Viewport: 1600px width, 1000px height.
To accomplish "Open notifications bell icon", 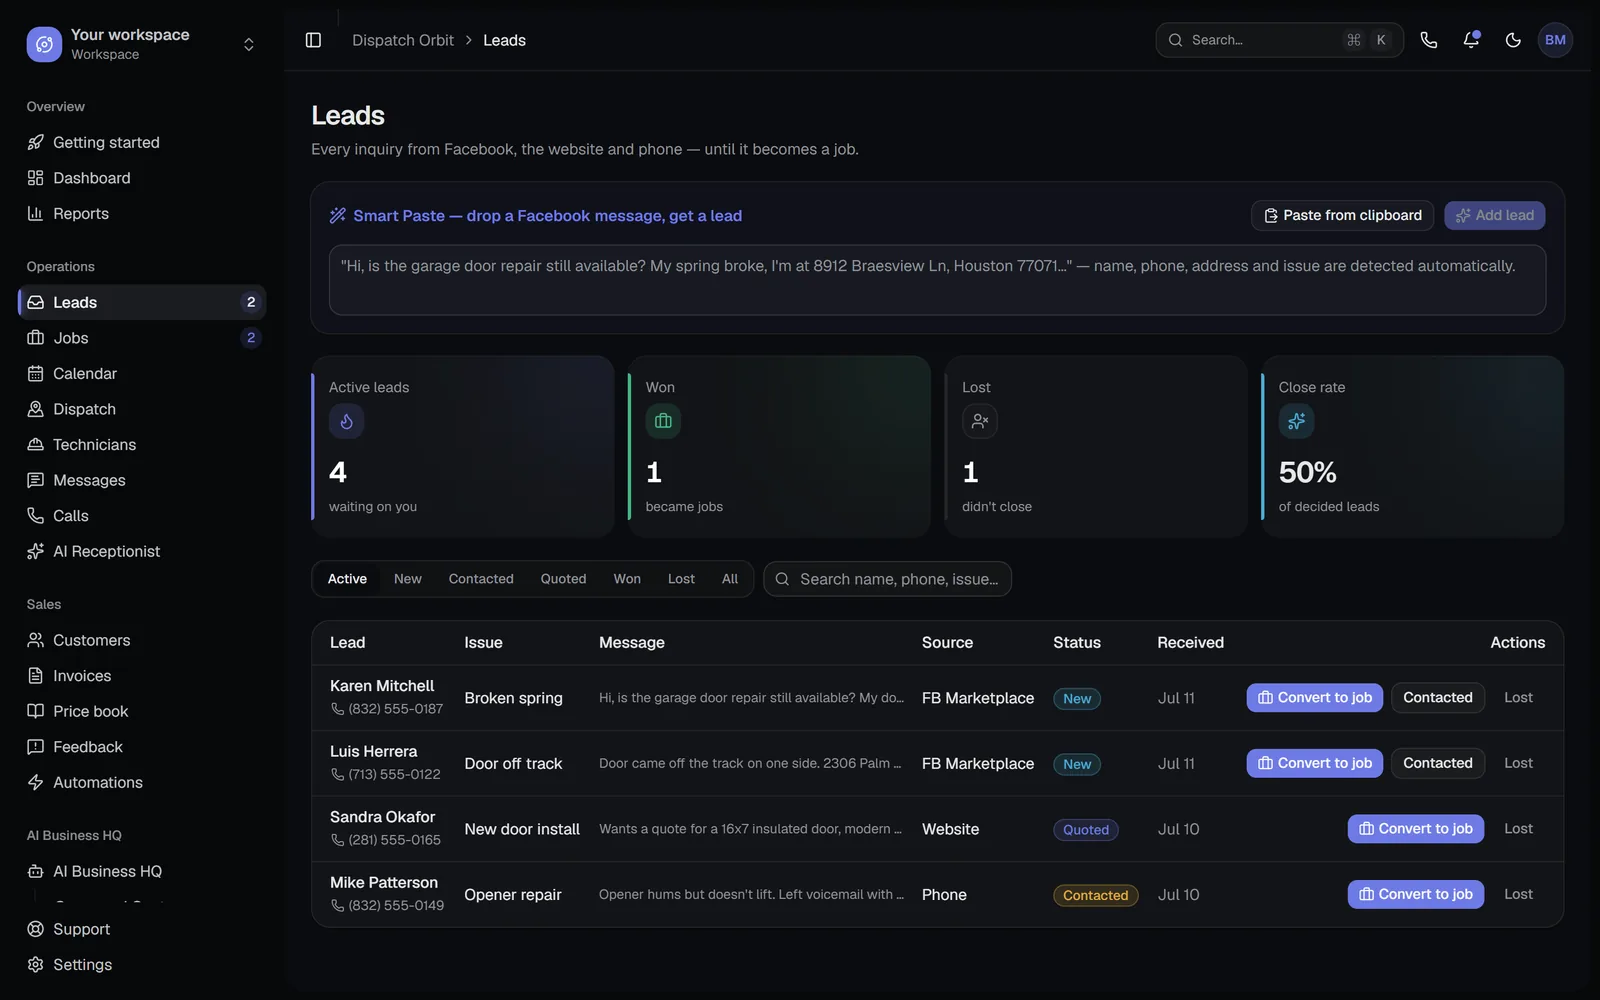I will point(1471,40).
